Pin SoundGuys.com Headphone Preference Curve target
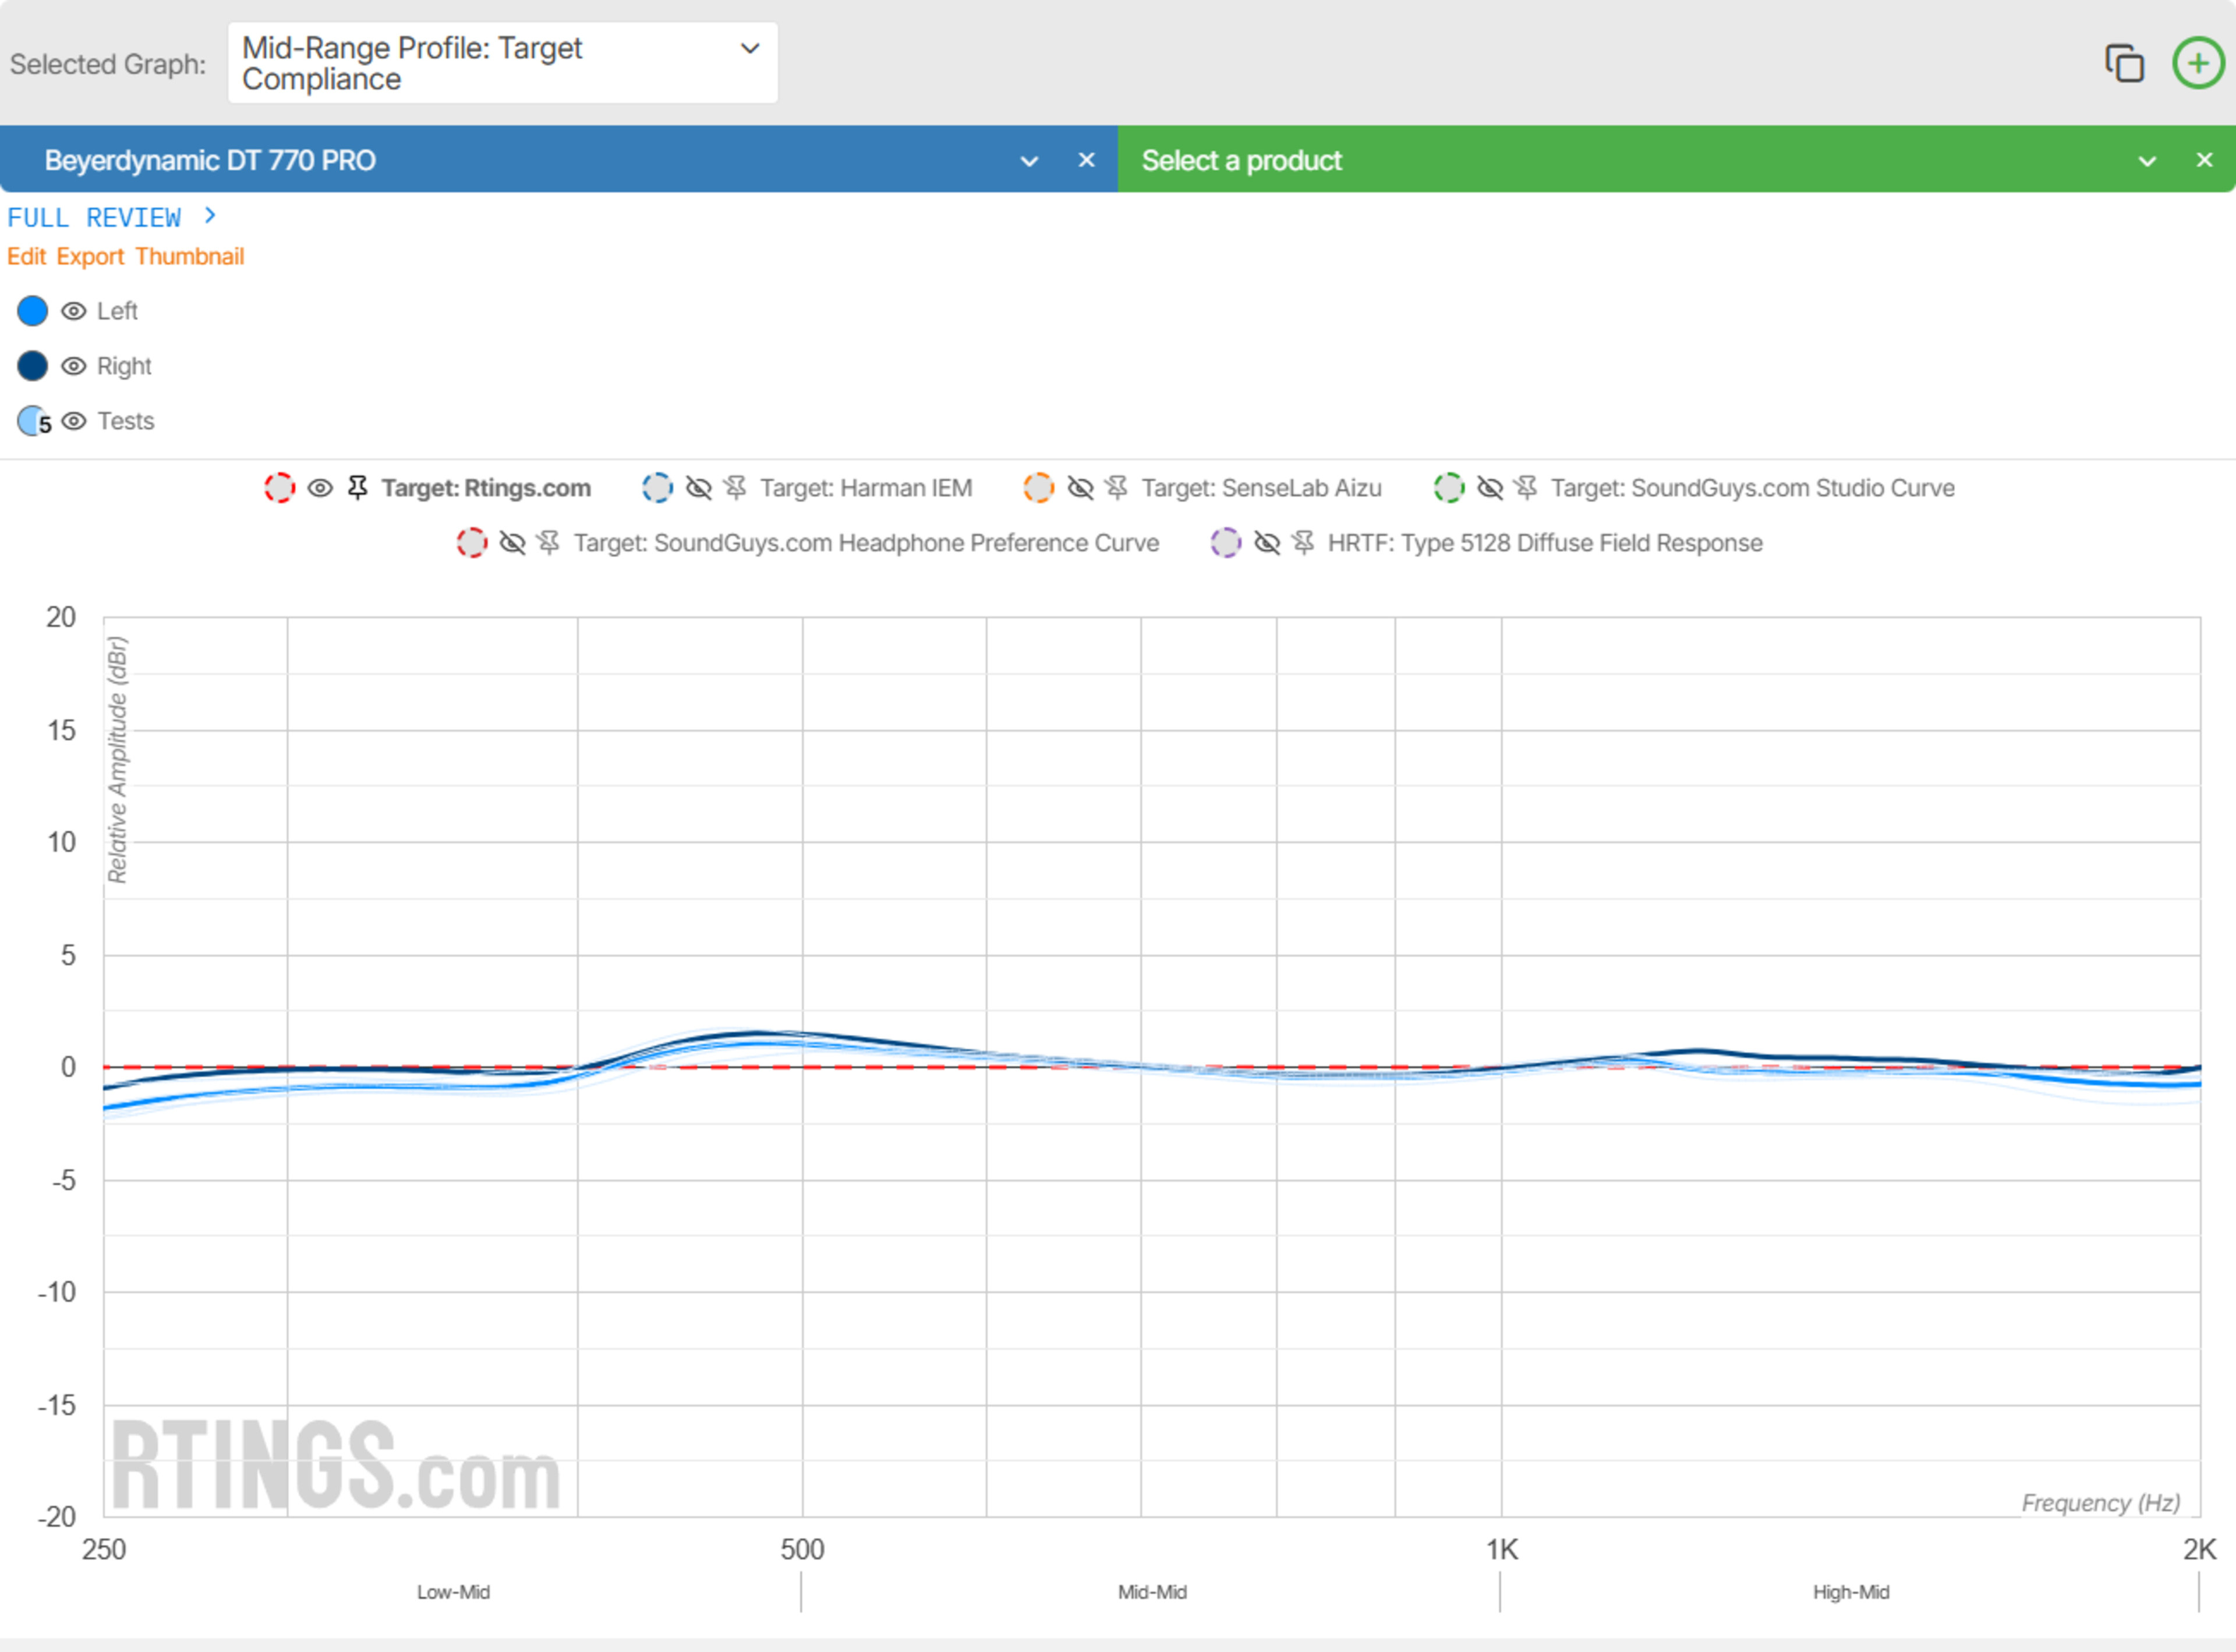Image resolution: width=2236 pixels, height=1652 pixels. tap(548, 543)
